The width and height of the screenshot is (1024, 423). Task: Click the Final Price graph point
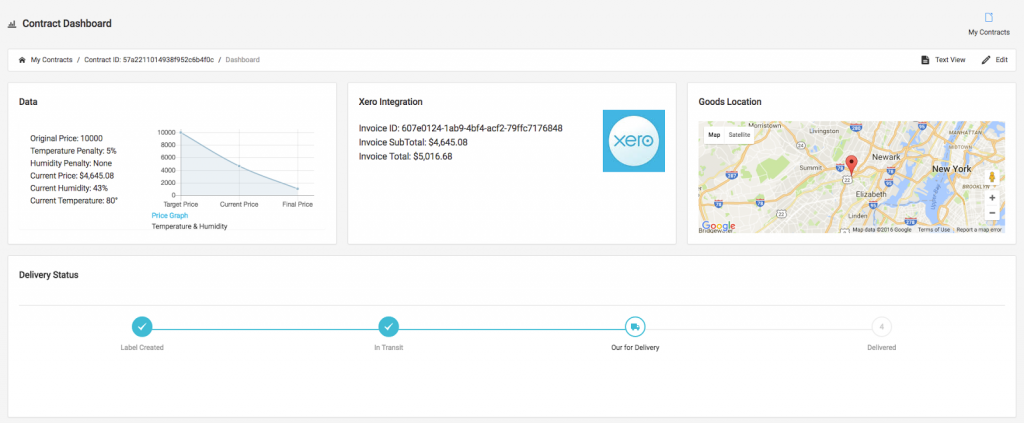click(x=298, y=189)
